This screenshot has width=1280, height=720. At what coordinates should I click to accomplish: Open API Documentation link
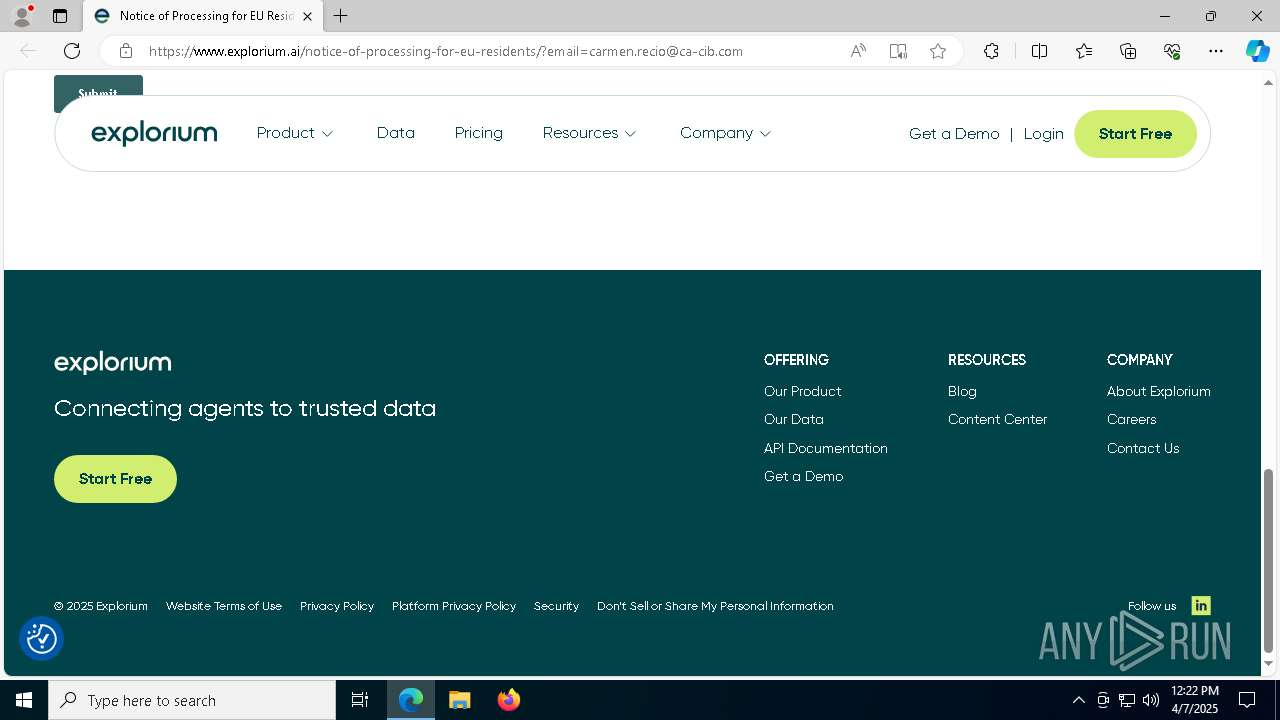click(826, 448)
